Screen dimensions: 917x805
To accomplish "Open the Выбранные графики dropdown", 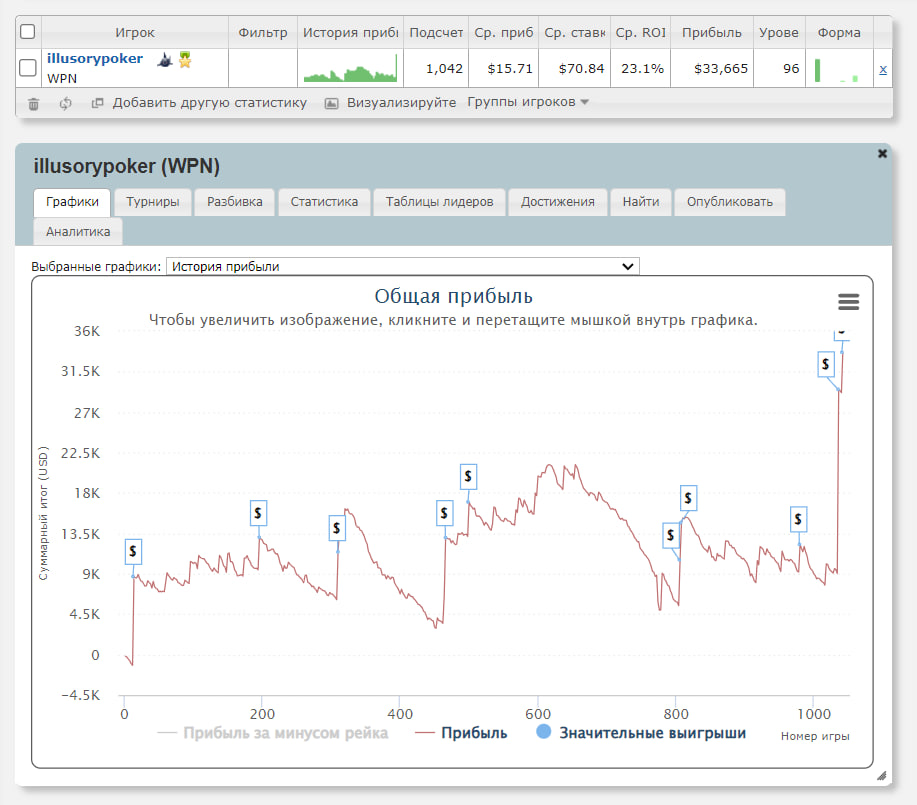I will click(x=402, y=266).
